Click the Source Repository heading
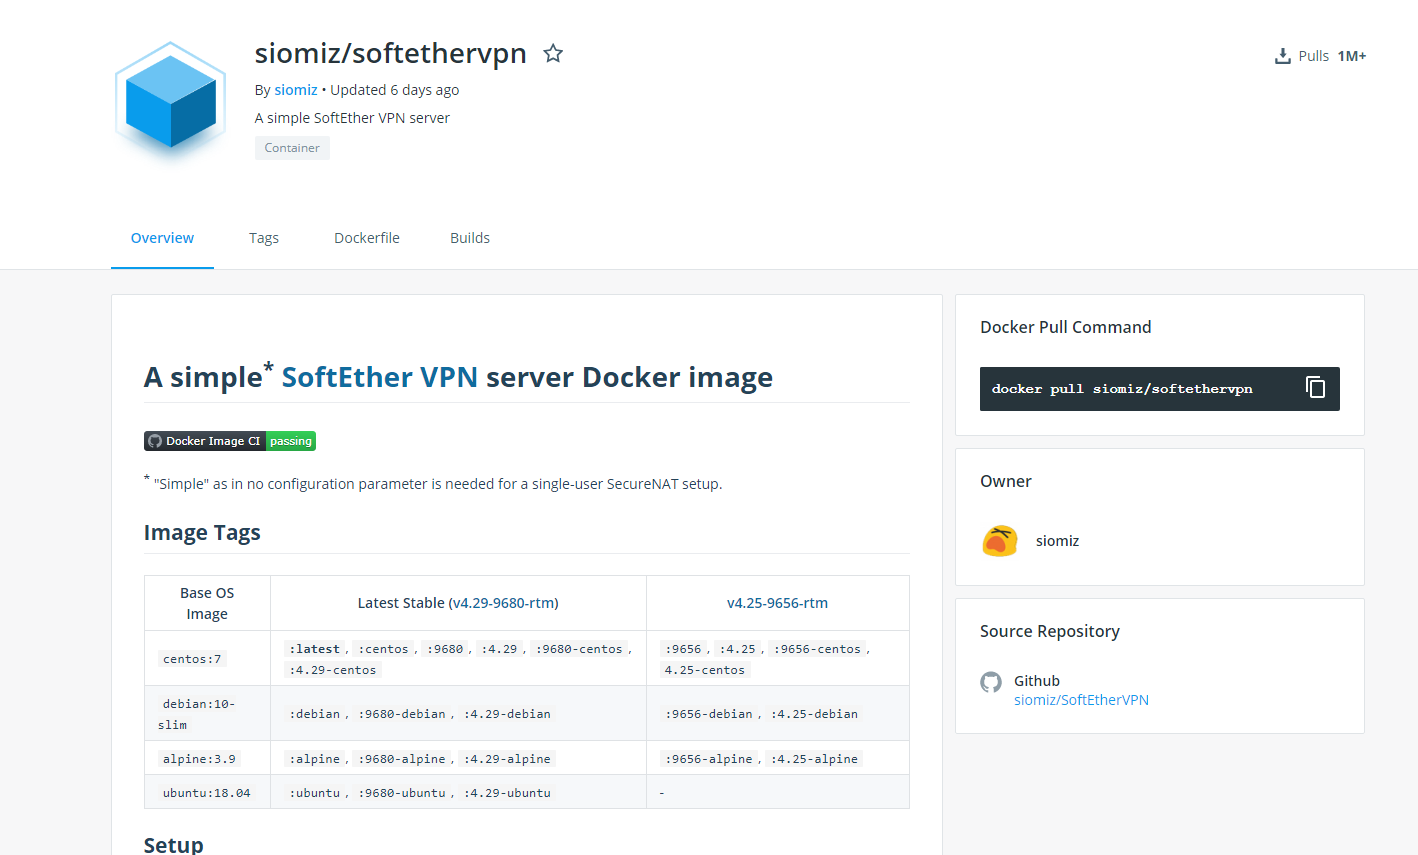This screenshot has width=1418, height=855. click(x=1050, y=631)
